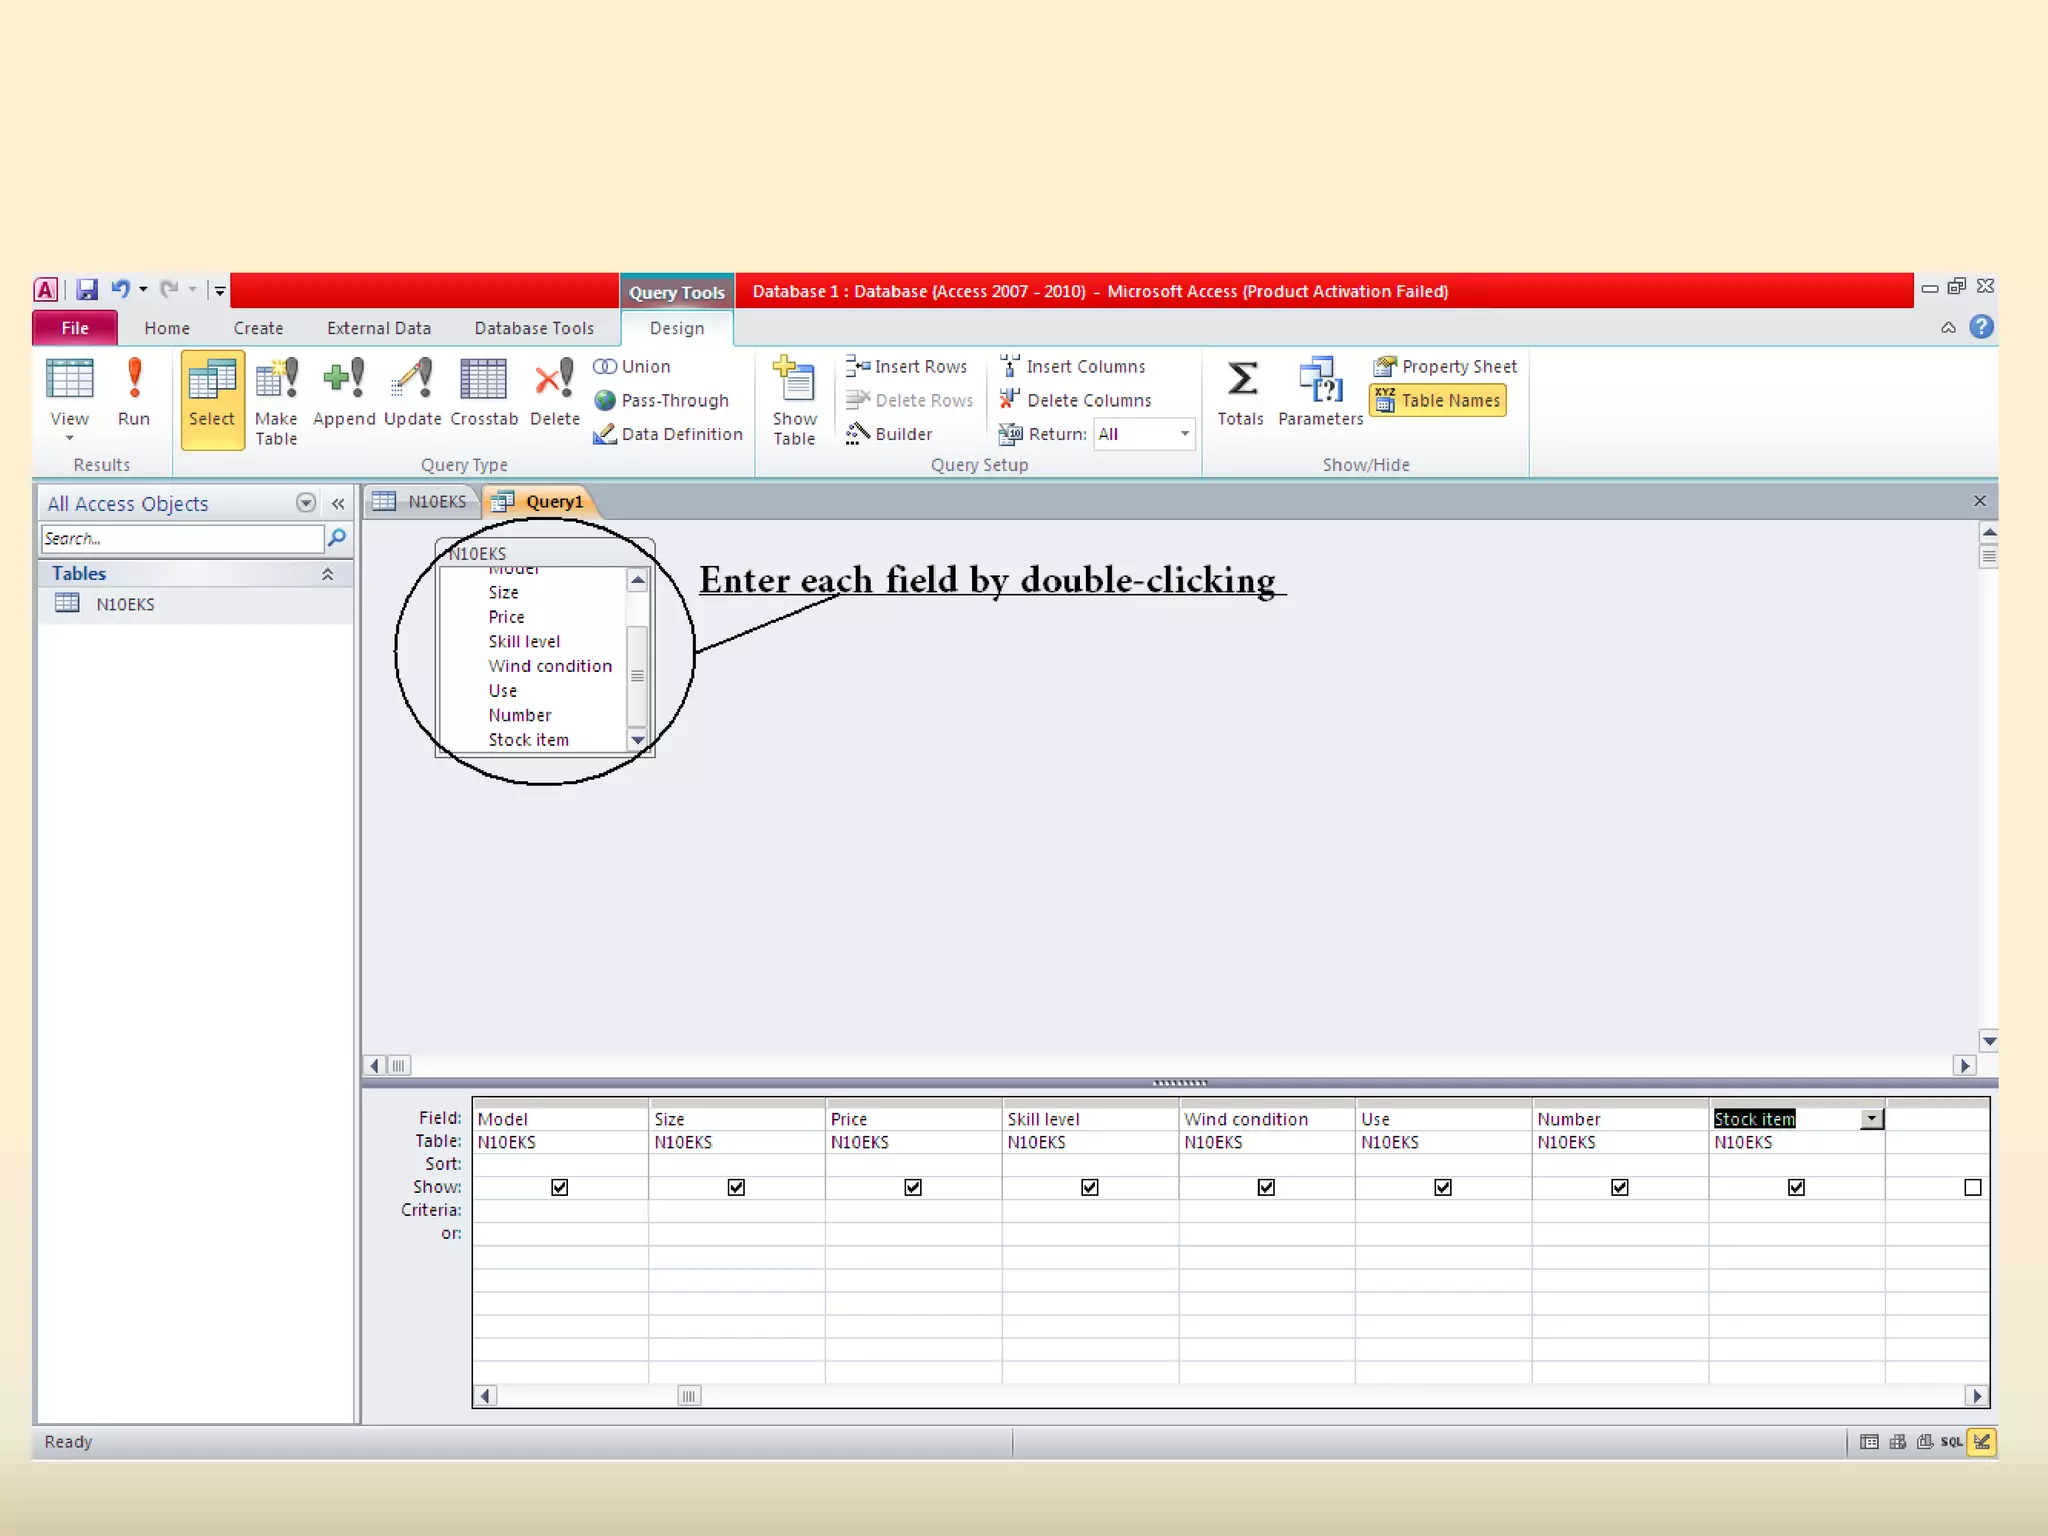
Task: Collapse the Tables group in navigation pane
Action: pos(327,574)
